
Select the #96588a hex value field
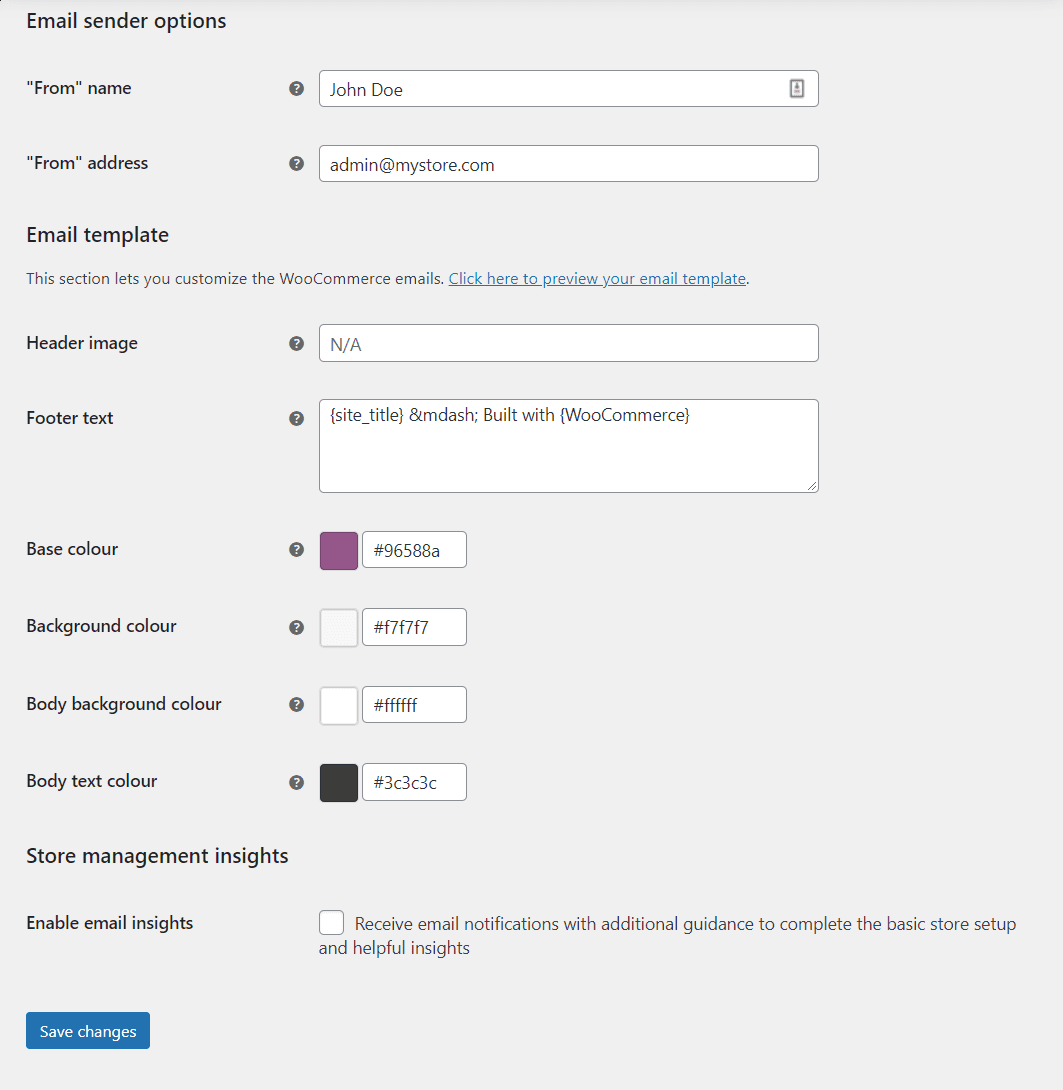[x=414, y=549]
